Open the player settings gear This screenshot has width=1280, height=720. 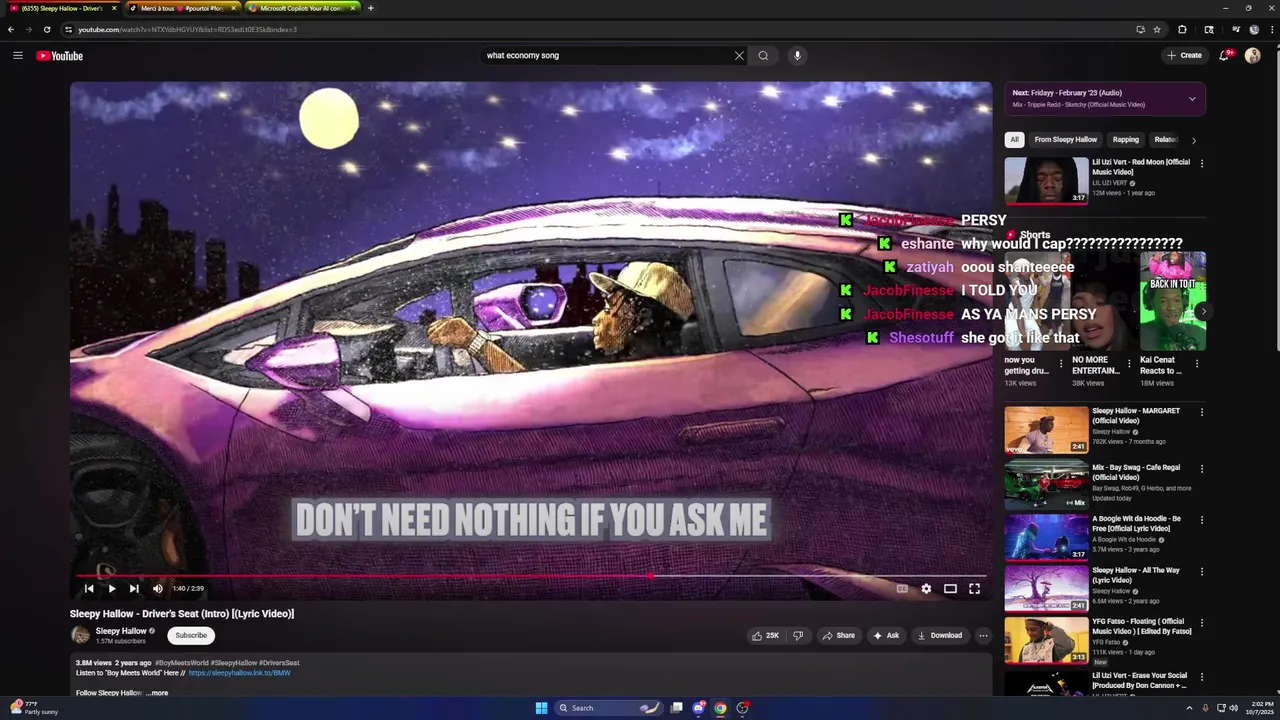926,589
